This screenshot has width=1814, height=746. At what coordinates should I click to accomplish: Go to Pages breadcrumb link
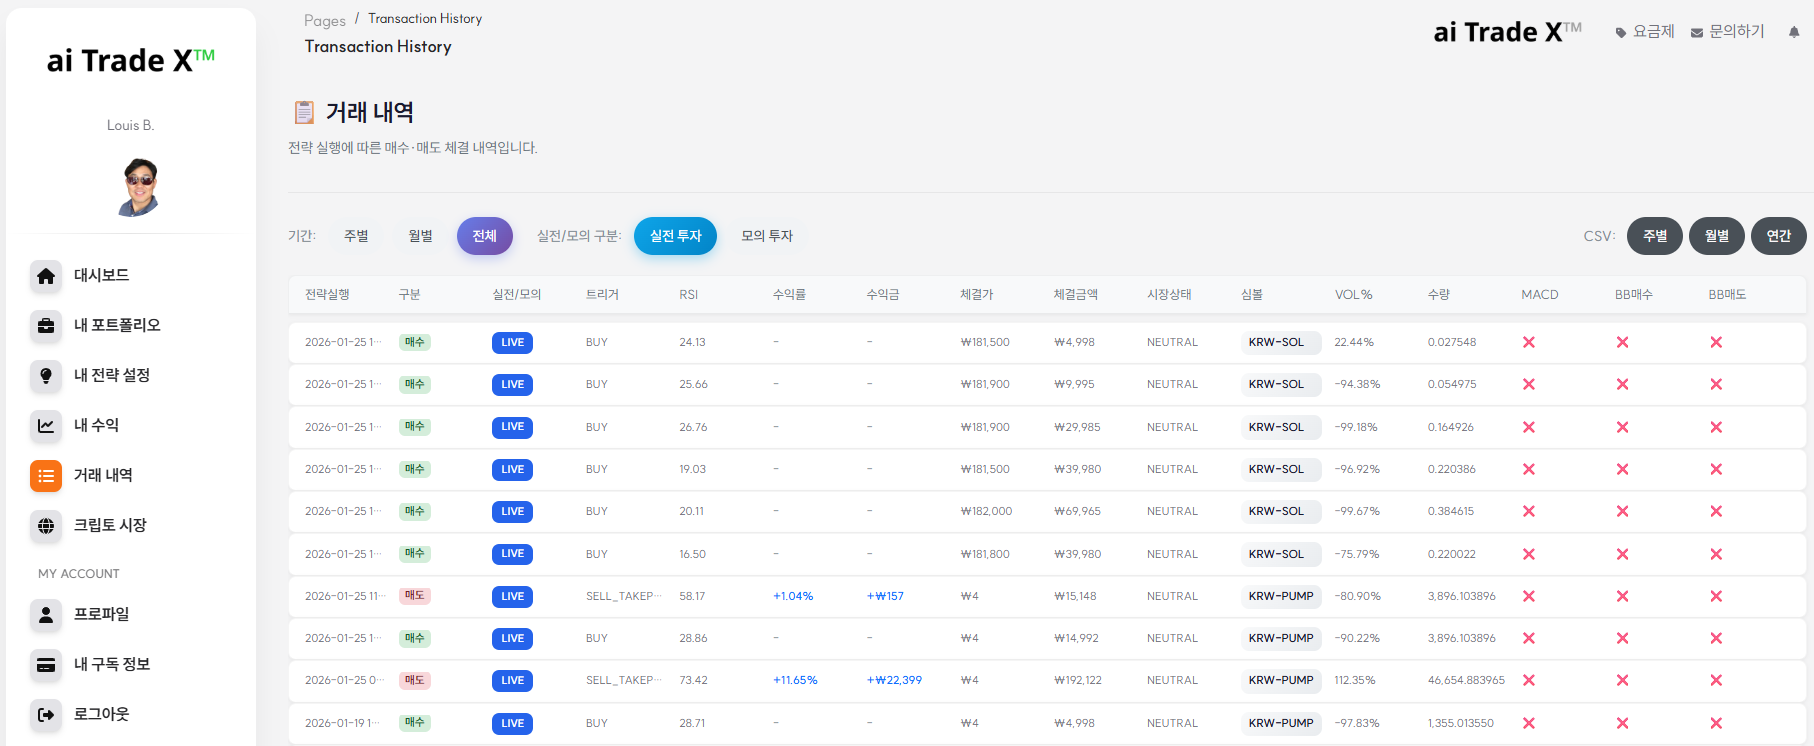(325, 20)
